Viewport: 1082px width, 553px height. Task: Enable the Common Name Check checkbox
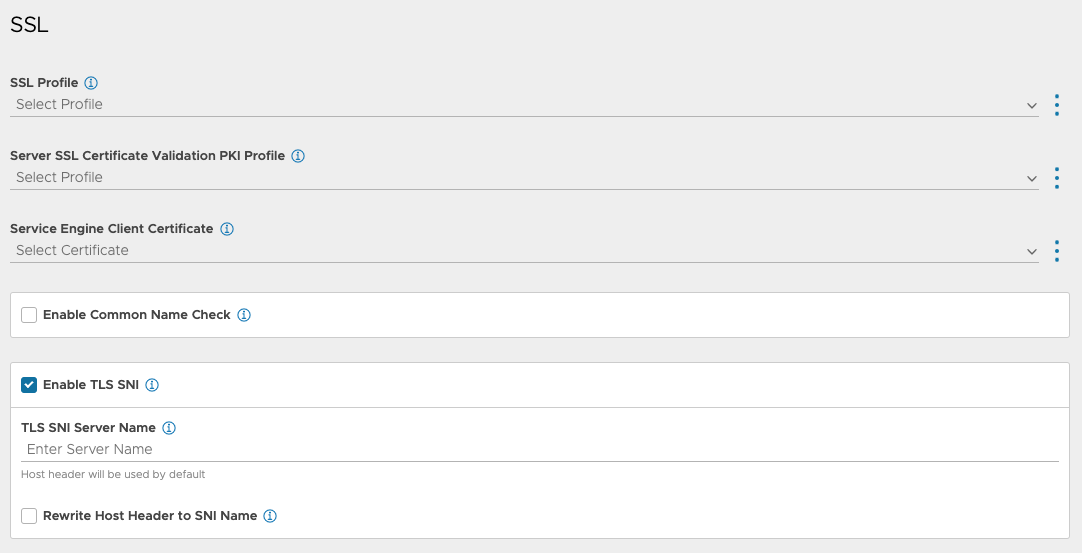click(29, 315)
